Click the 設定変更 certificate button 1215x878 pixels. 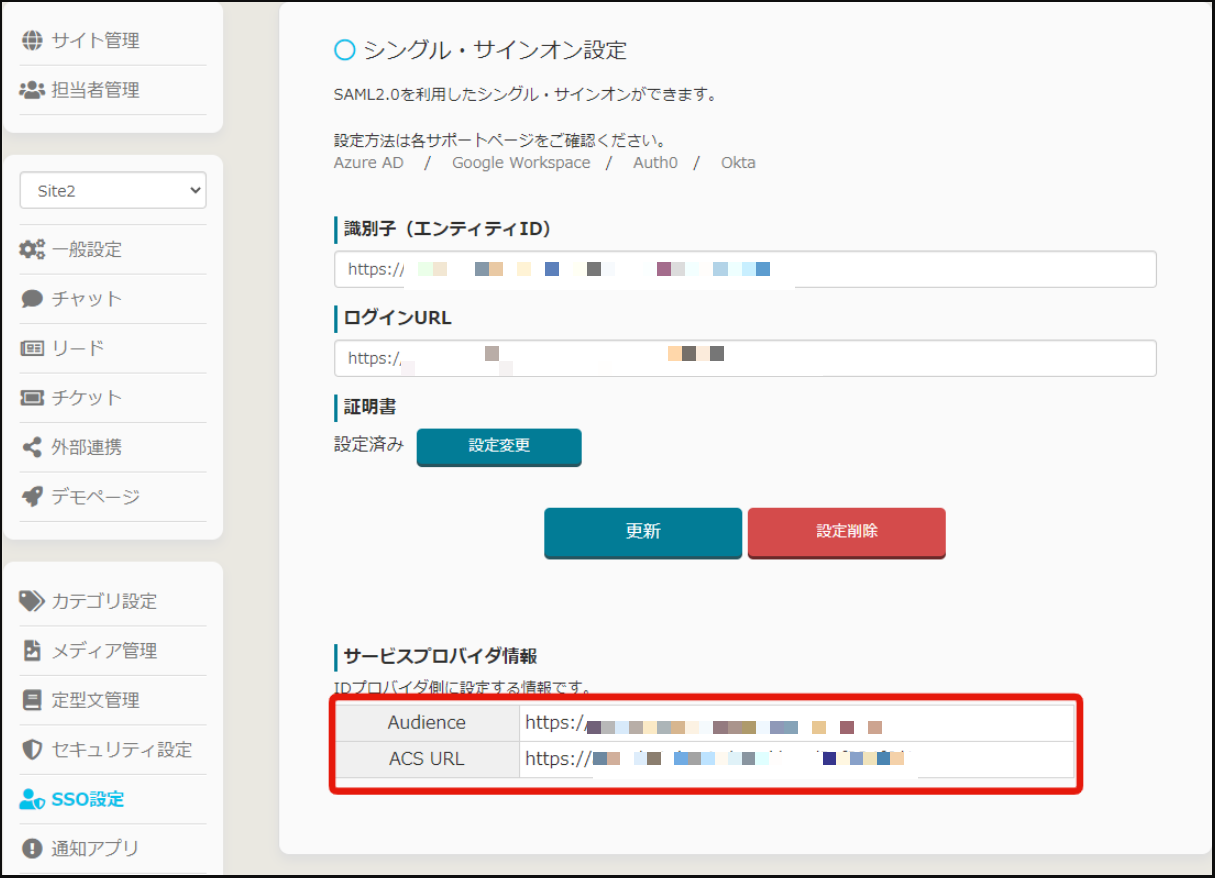tap(499, 446)
